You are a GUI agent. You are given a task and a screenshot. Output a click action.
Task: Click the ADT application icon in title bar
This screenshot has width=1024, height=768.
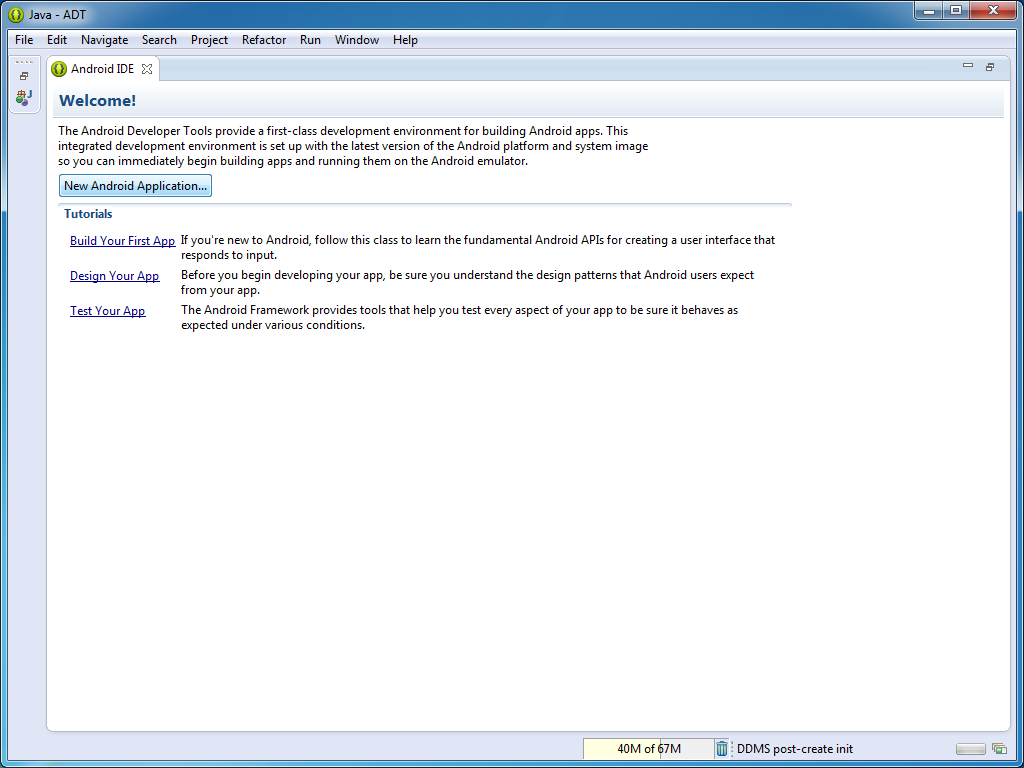pos(16,14)
